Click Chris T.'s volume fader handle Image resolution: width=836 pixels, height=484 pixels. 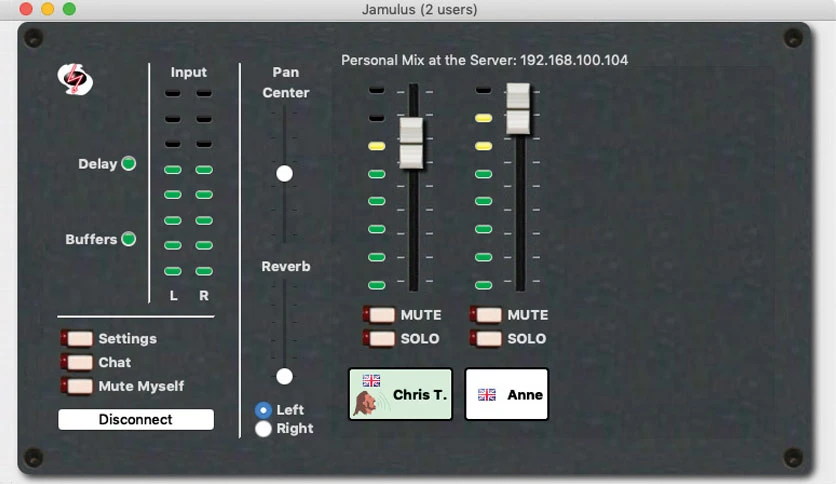pos(412,143)
